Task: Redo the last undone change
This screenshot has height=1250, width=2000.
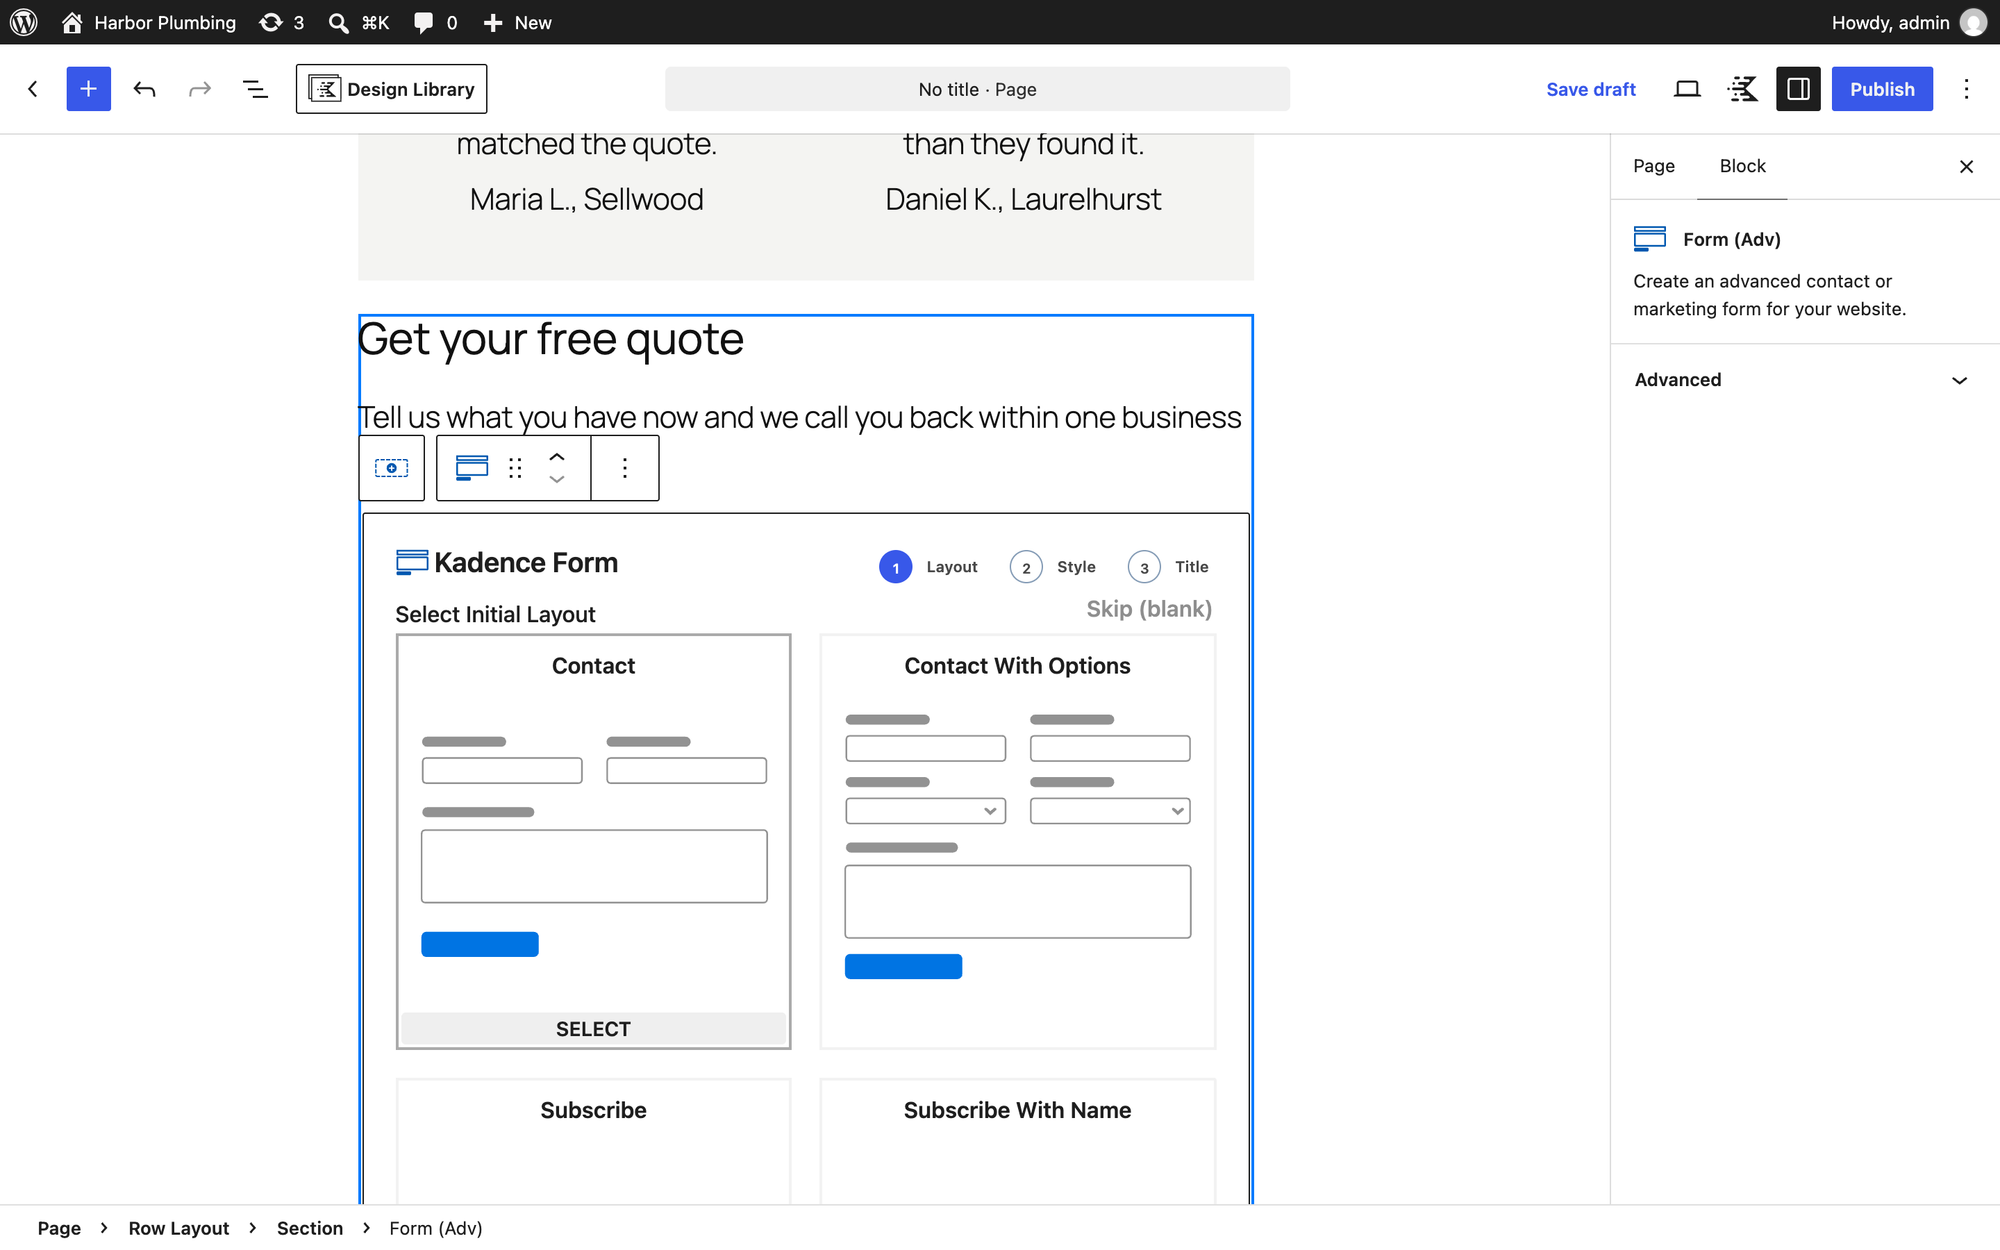Action: pyautogui.click(x=200, y=89)
